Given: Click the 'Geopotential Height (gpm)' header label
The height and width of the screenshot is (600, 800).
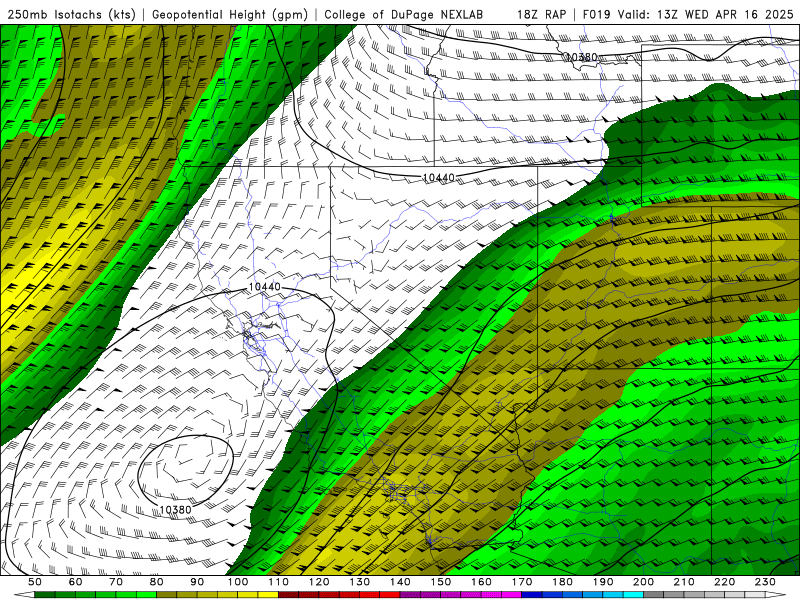Looking at the screenshot, I should click(x=230, y=14).
